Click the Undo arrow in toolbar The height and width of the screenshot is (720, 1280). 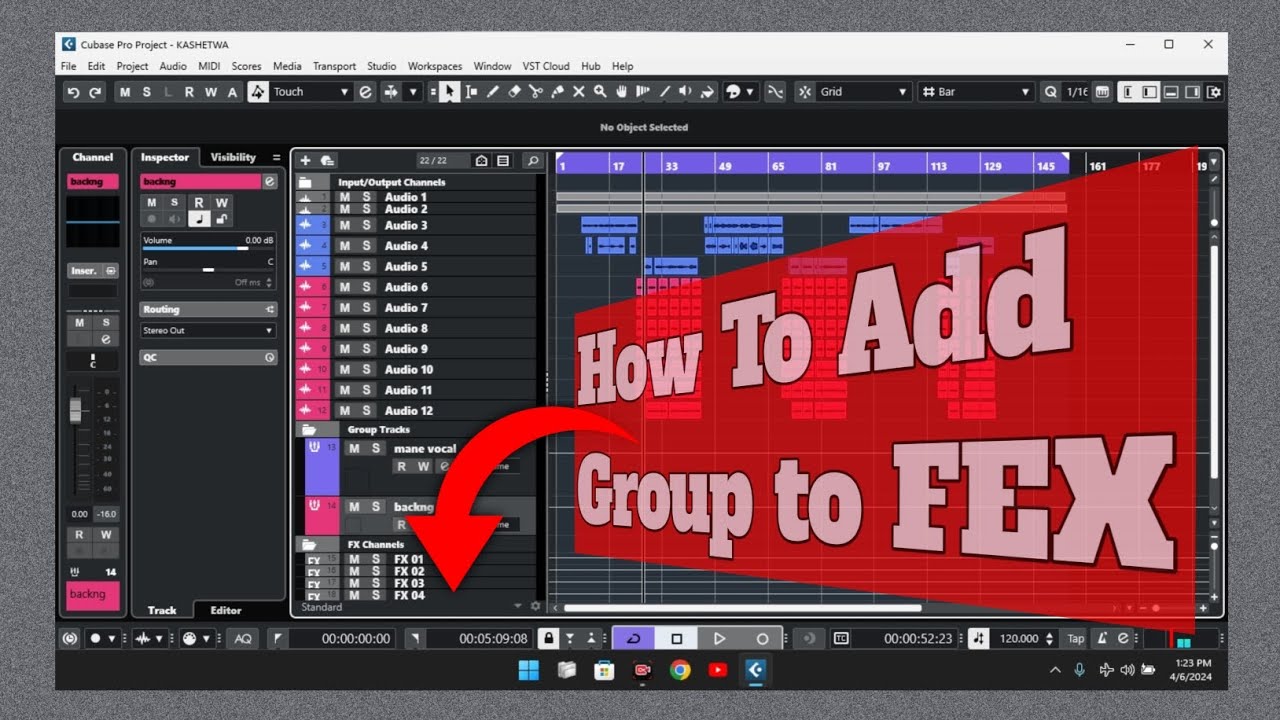tap(73, 92)
